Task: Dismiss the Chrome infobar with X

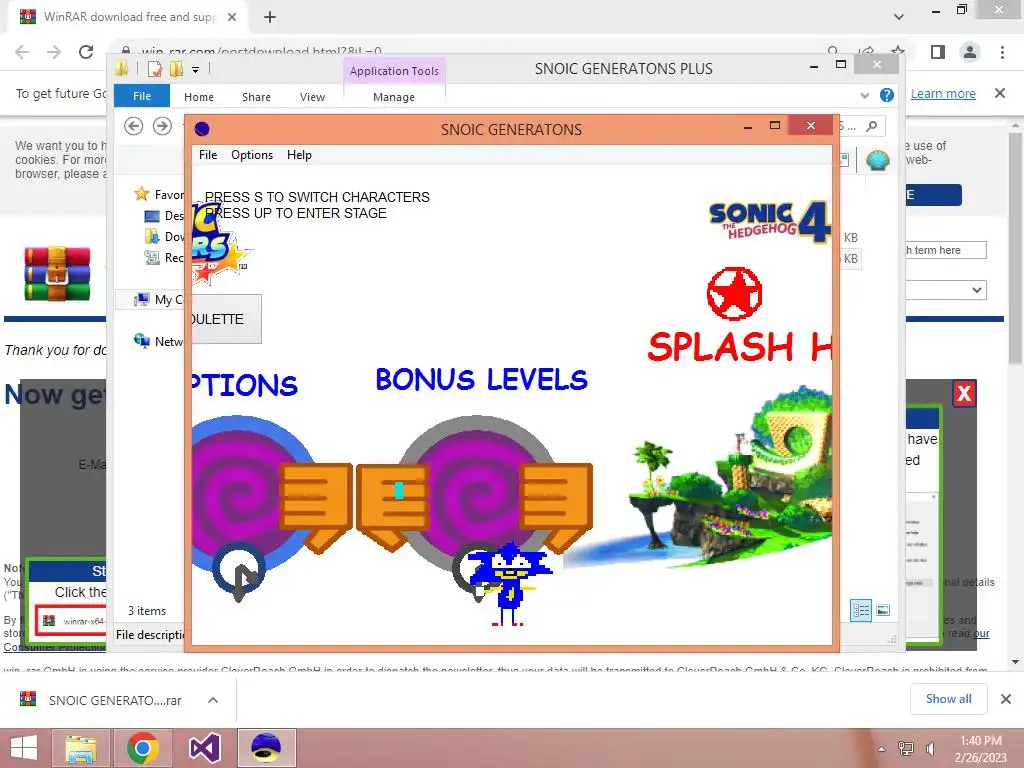Action: [1000, 93]
